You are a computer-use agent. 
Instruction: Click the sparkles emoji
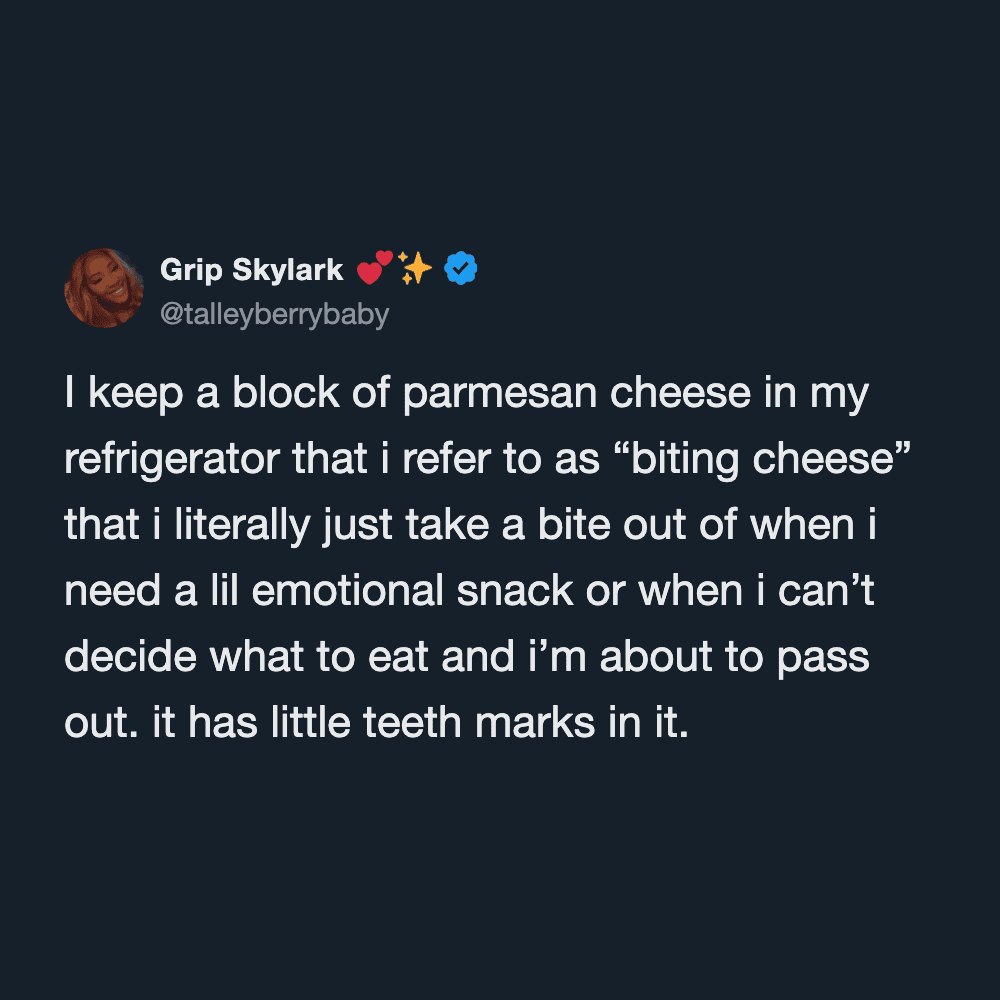pos(414,268)
